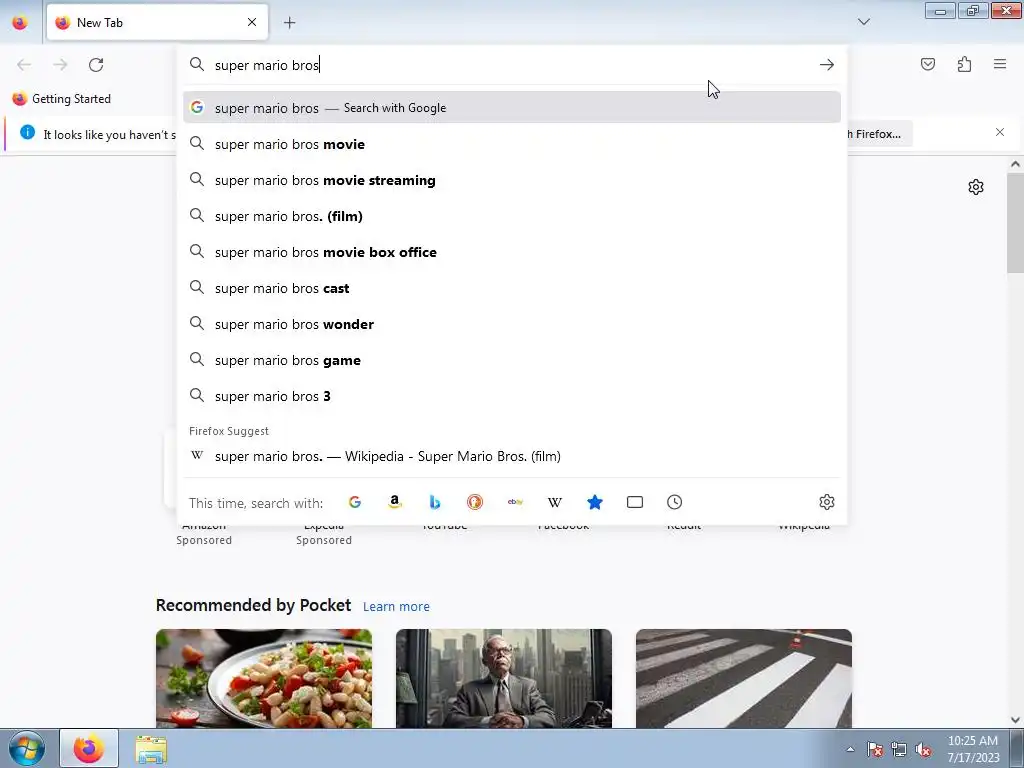Open the Action Center flag icon
The height and width of the screenshot is (768, 1024).
(x=875, y=750)
